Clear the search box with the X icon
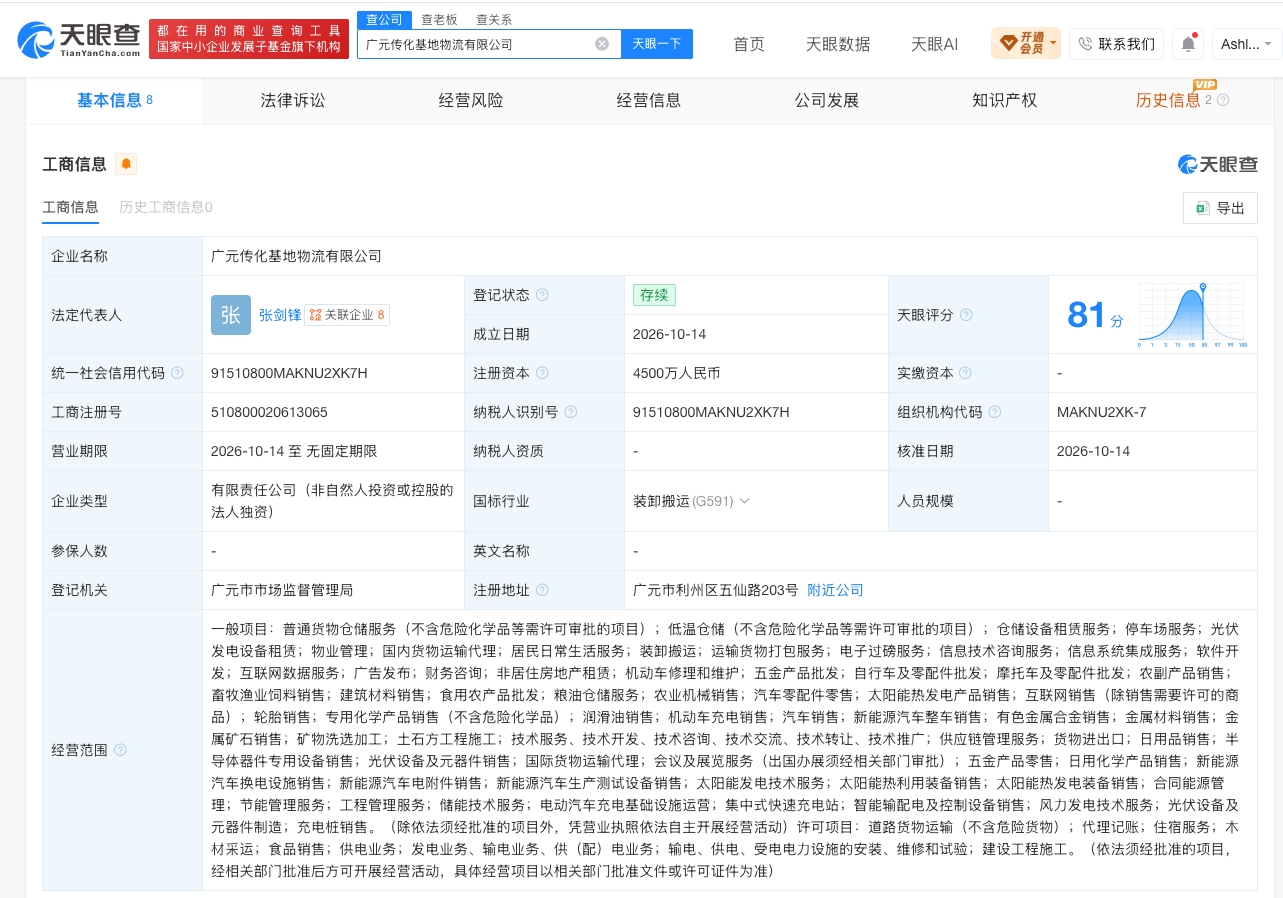Viewport: 1283px width, 898px height. click(602, 44)
